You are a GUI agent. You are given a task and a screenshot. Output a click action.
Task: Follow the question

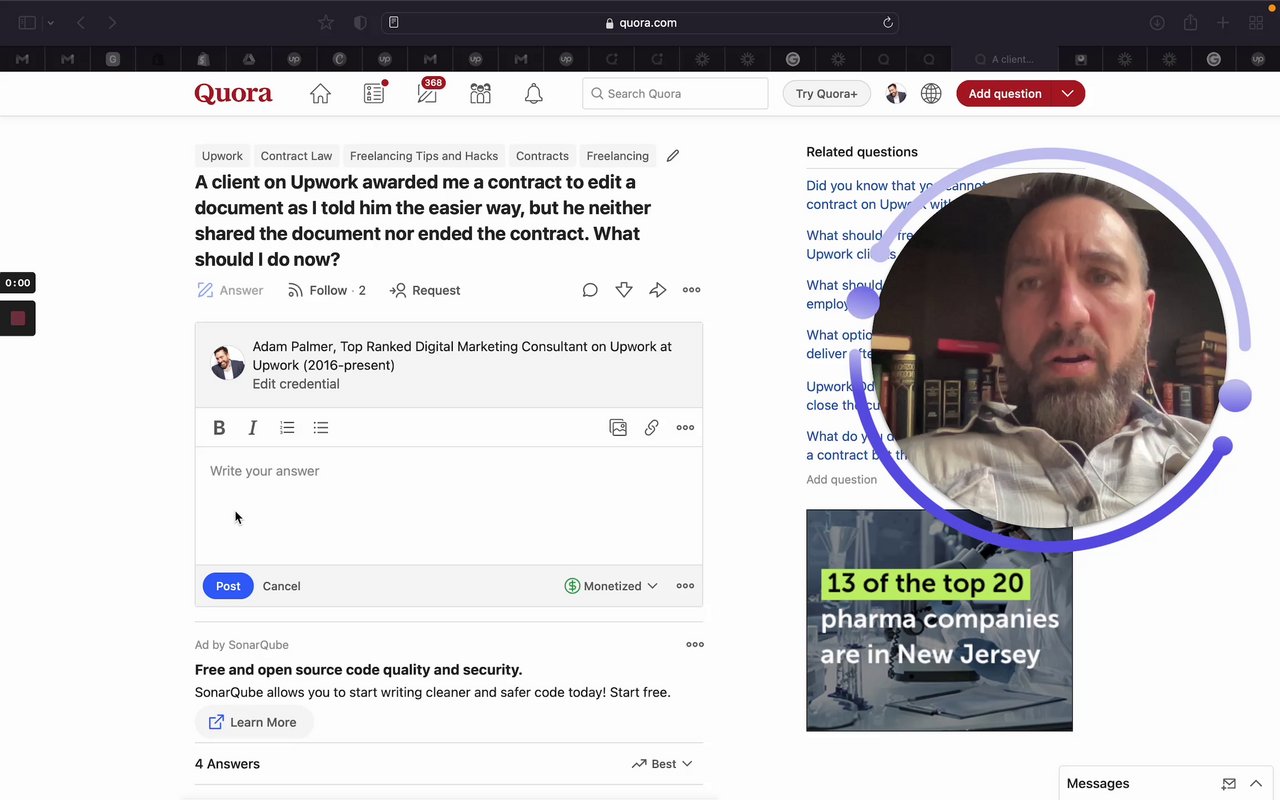coord(326,290)
